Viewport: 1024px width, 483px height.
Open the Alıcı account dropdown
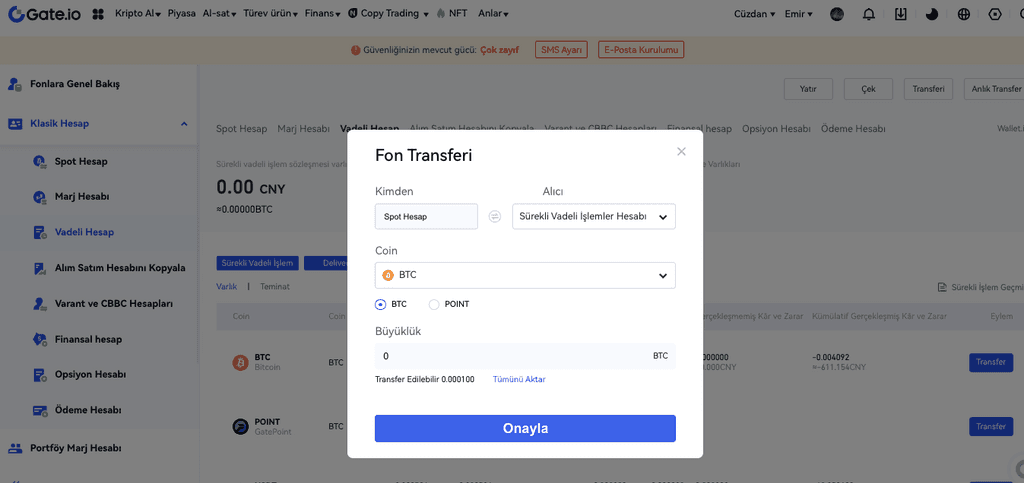point(593,216)
